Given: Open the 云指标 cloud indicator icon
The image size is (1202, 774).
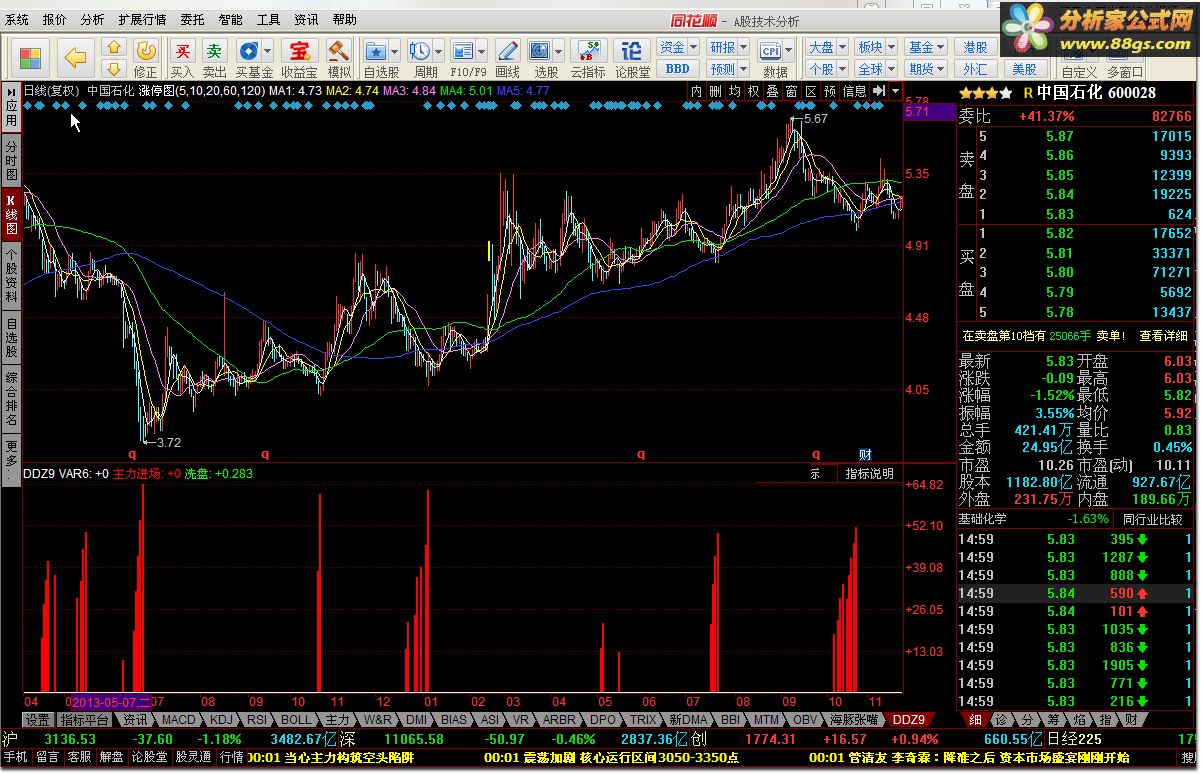Looking at the screenshot, I should [588, 58].
